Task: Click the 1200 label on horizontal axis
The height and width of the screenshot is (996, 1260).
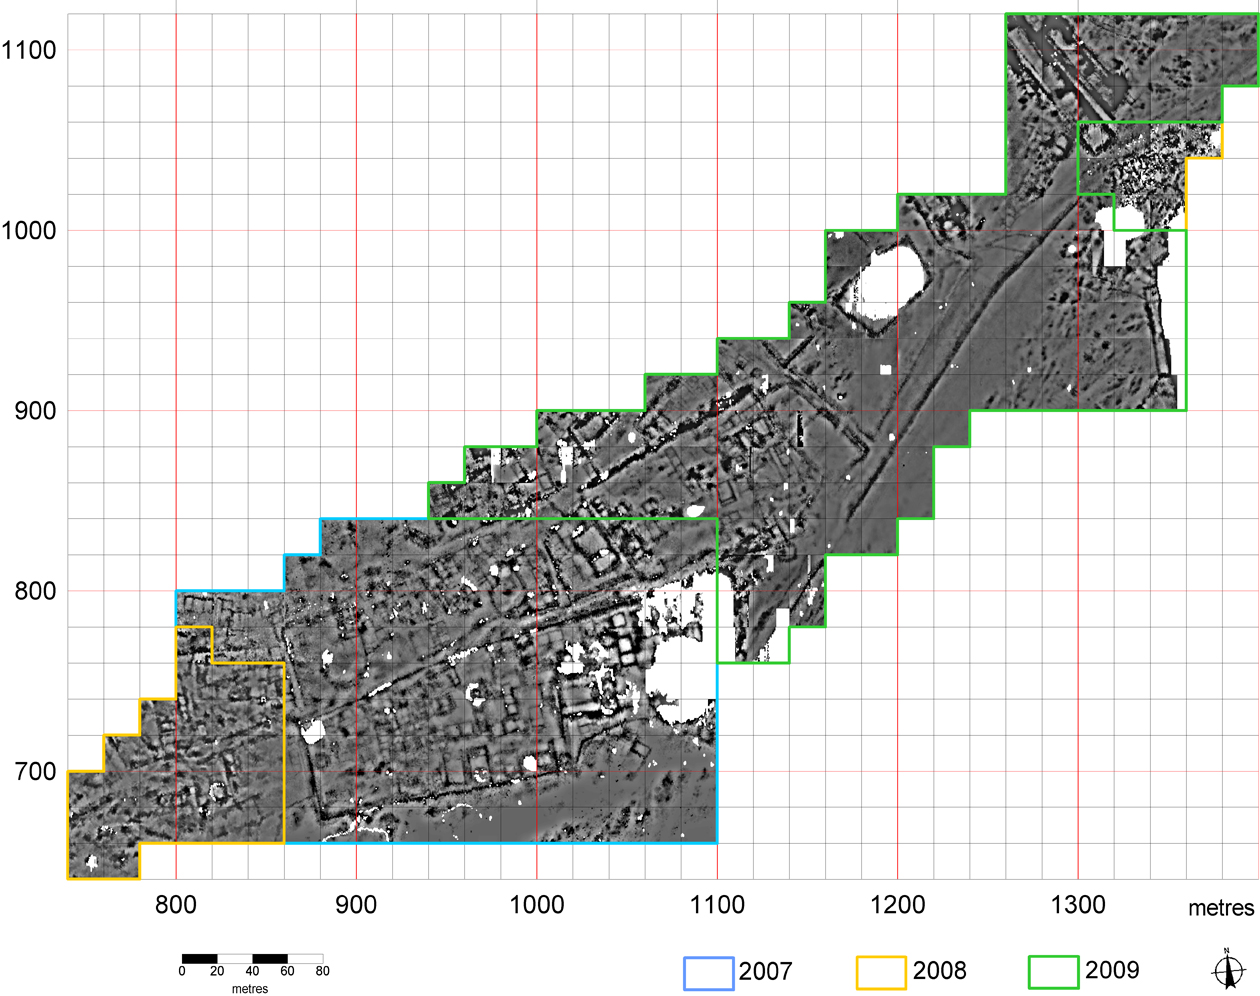Action: (x=898, y=905)
